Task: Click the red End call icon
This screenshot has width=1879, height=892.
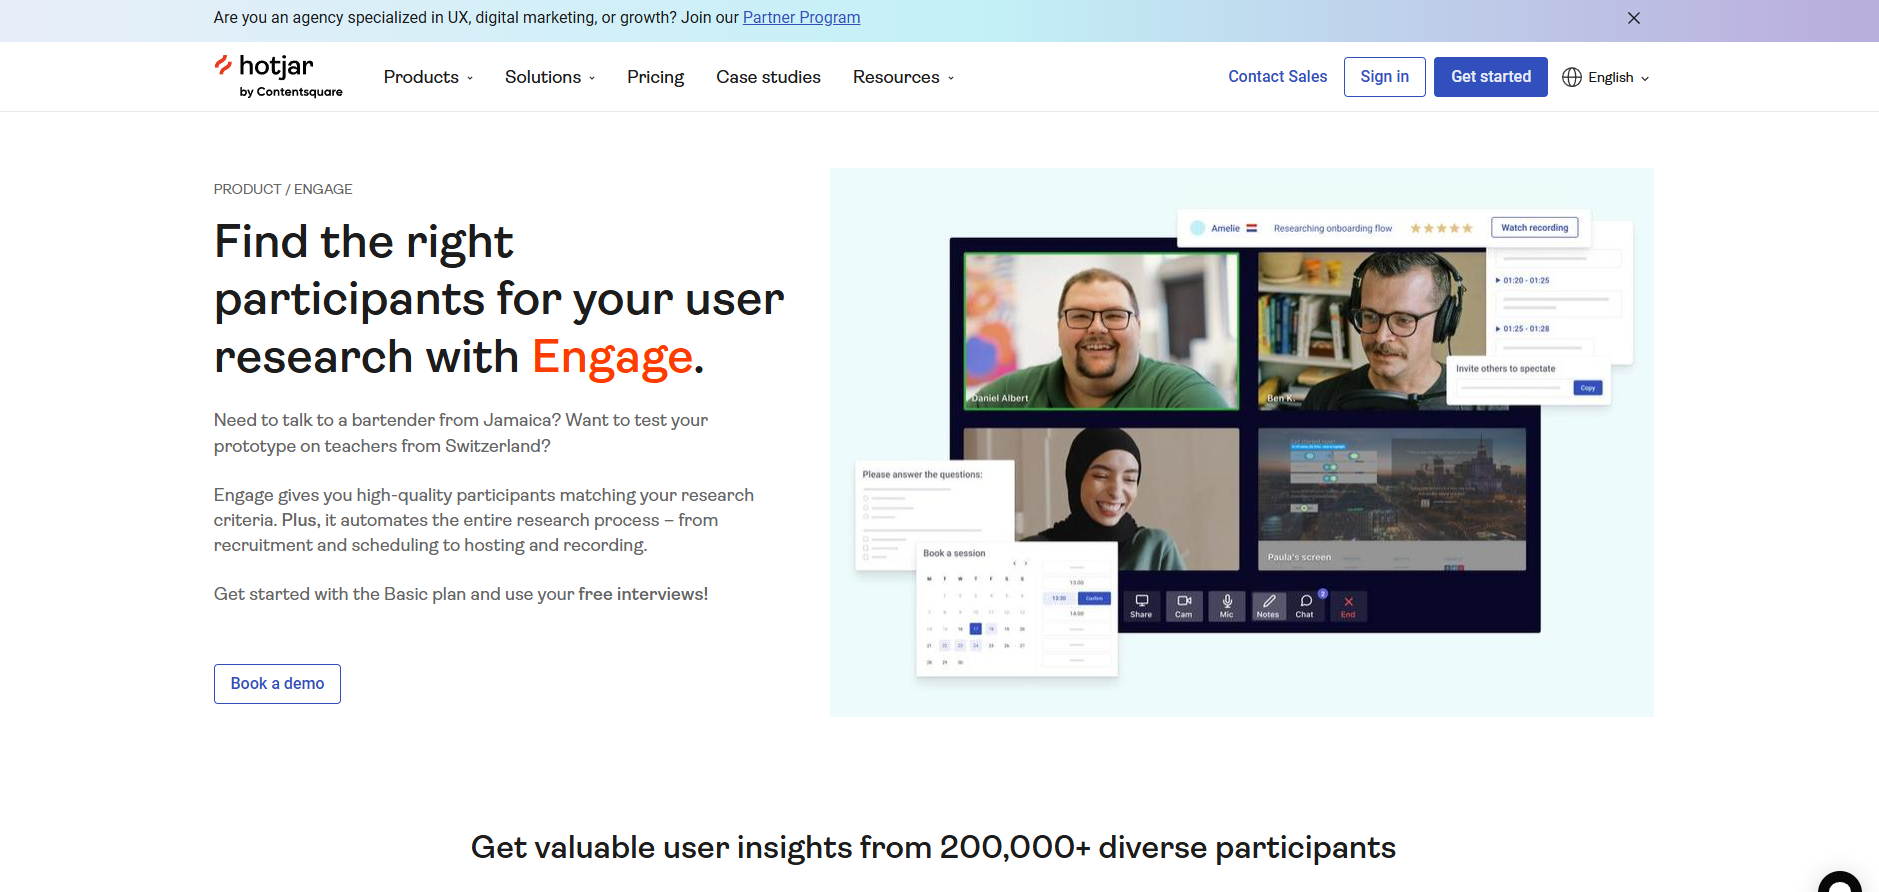Action: tap(1348, 606)
